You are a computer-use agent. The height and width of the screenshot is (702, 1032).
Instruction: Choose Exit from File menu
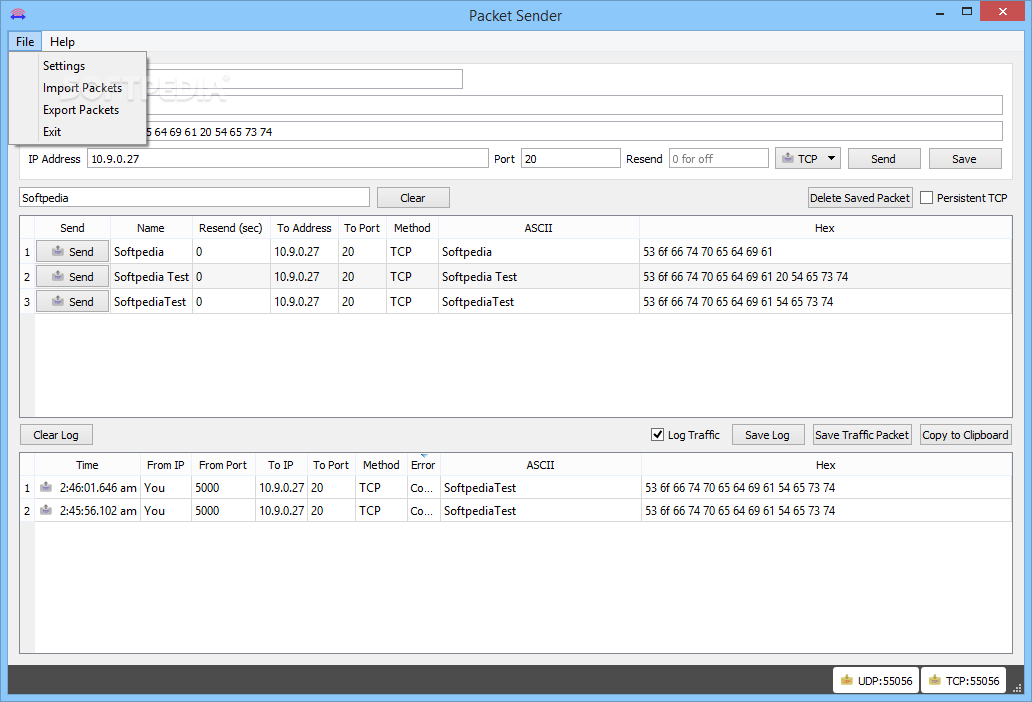tap(78, 132)
